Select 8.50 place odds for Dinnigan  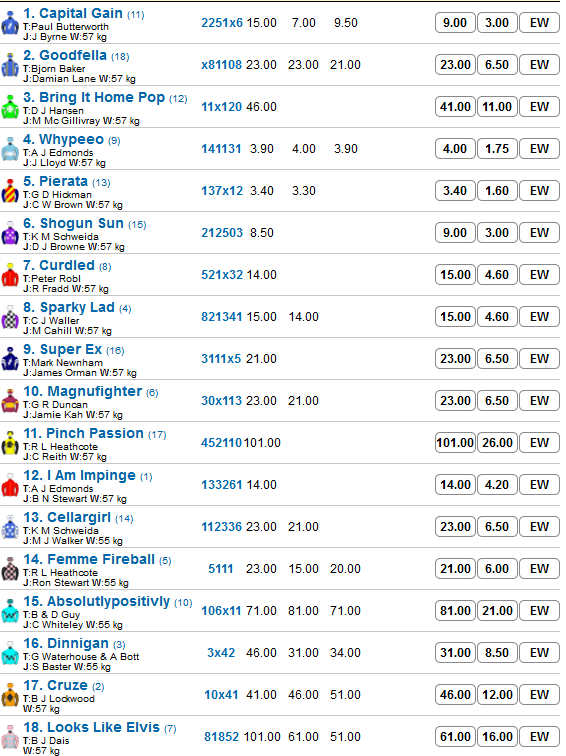tap(497, 652)
